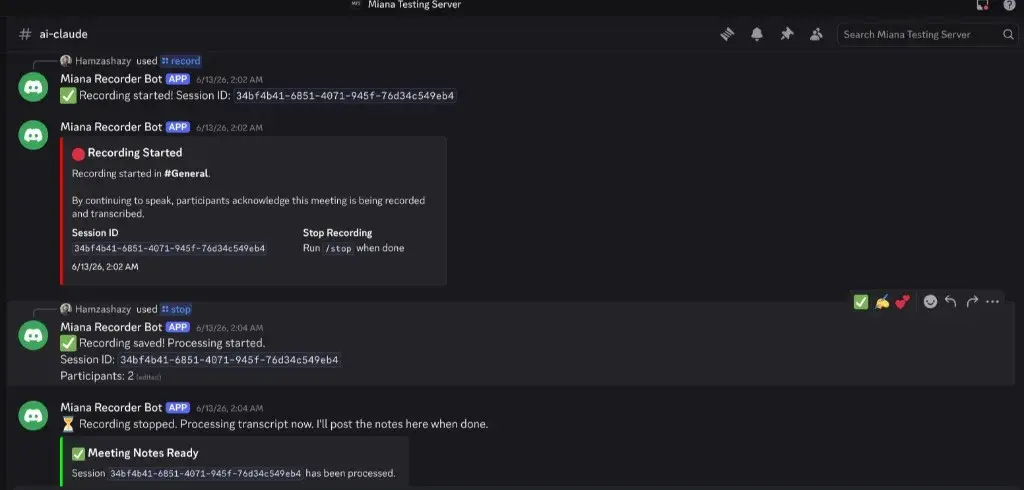Click the small (edited) label
Screen dimensions: 1024x490
coord(149,377)
